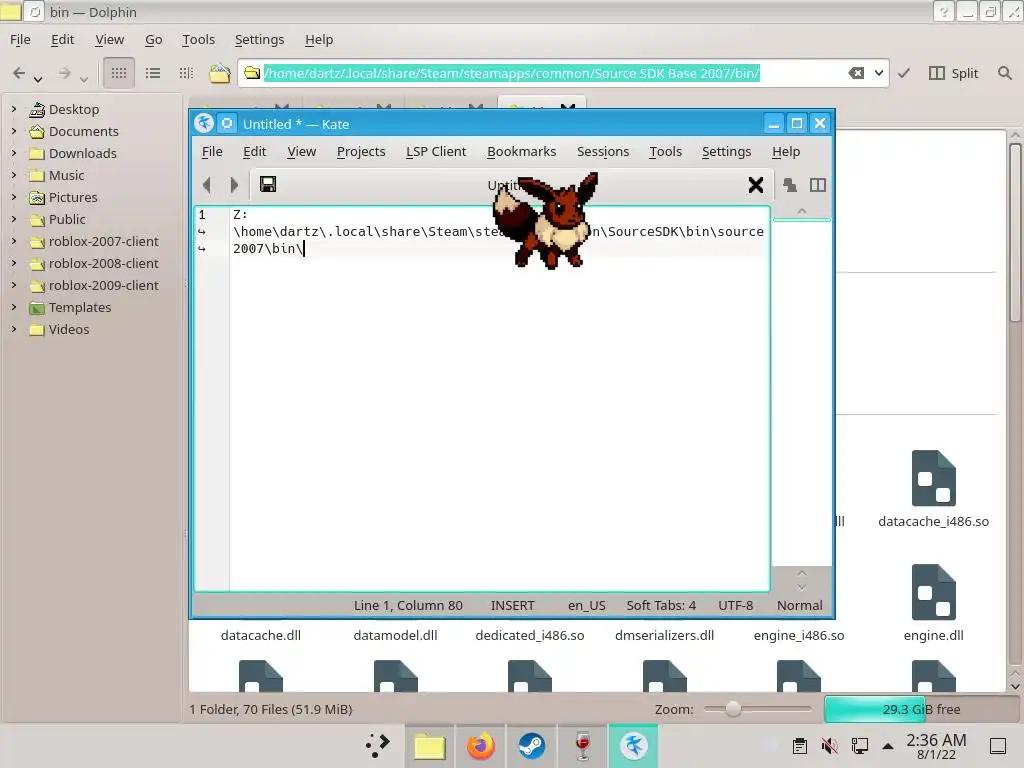1024x768 pixels.
Task: Expand the Downloads folder tree node
Action: click(14, 153)
